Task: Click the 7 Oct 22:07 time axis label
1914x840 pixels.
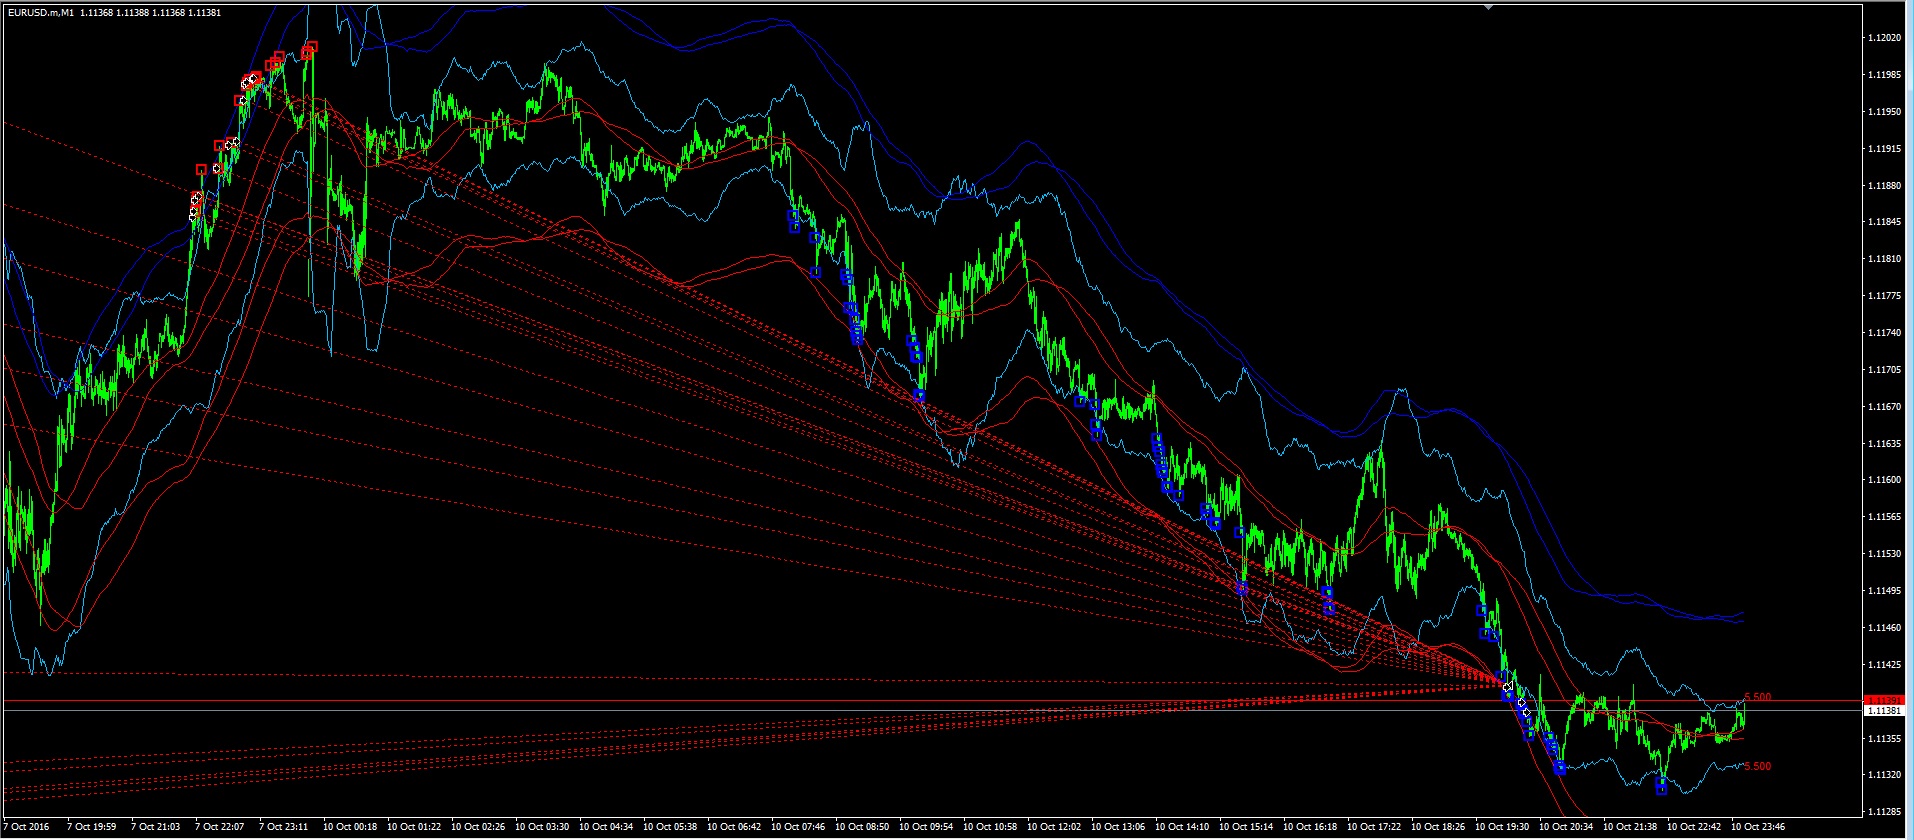Action: tap(220, 827)
